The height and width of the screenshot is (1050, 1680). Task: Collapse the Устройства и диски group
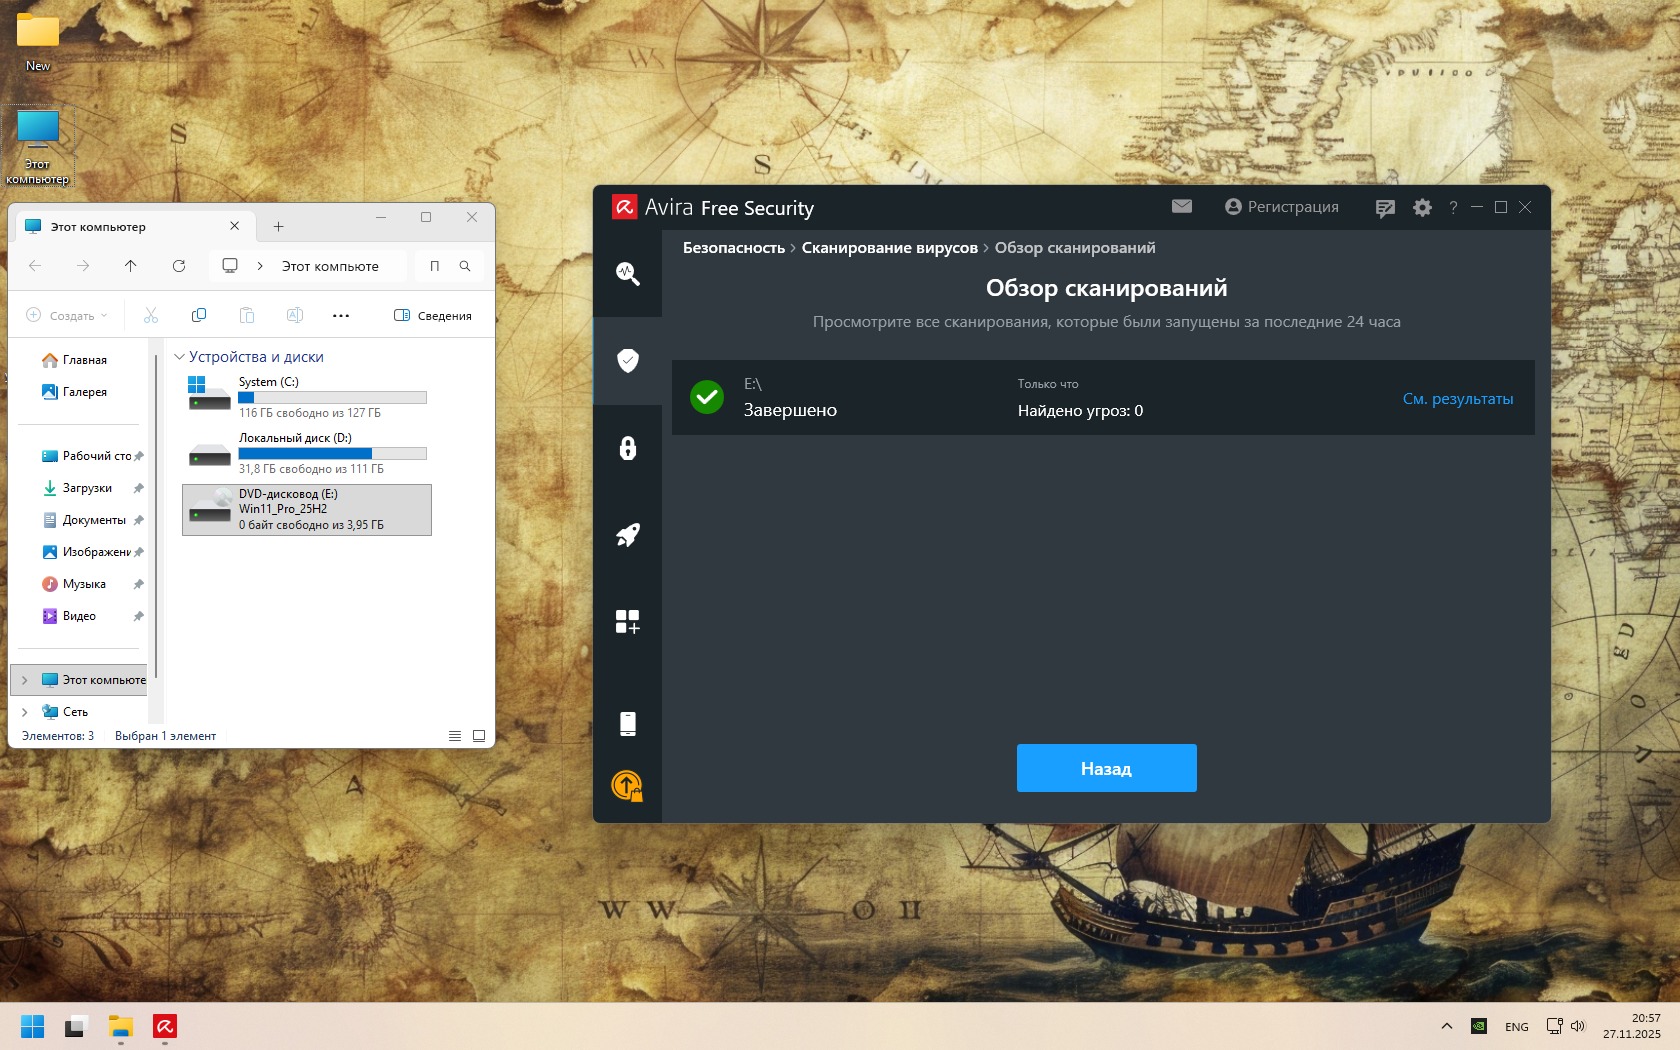pyautogui.click(x=180, y=357)
